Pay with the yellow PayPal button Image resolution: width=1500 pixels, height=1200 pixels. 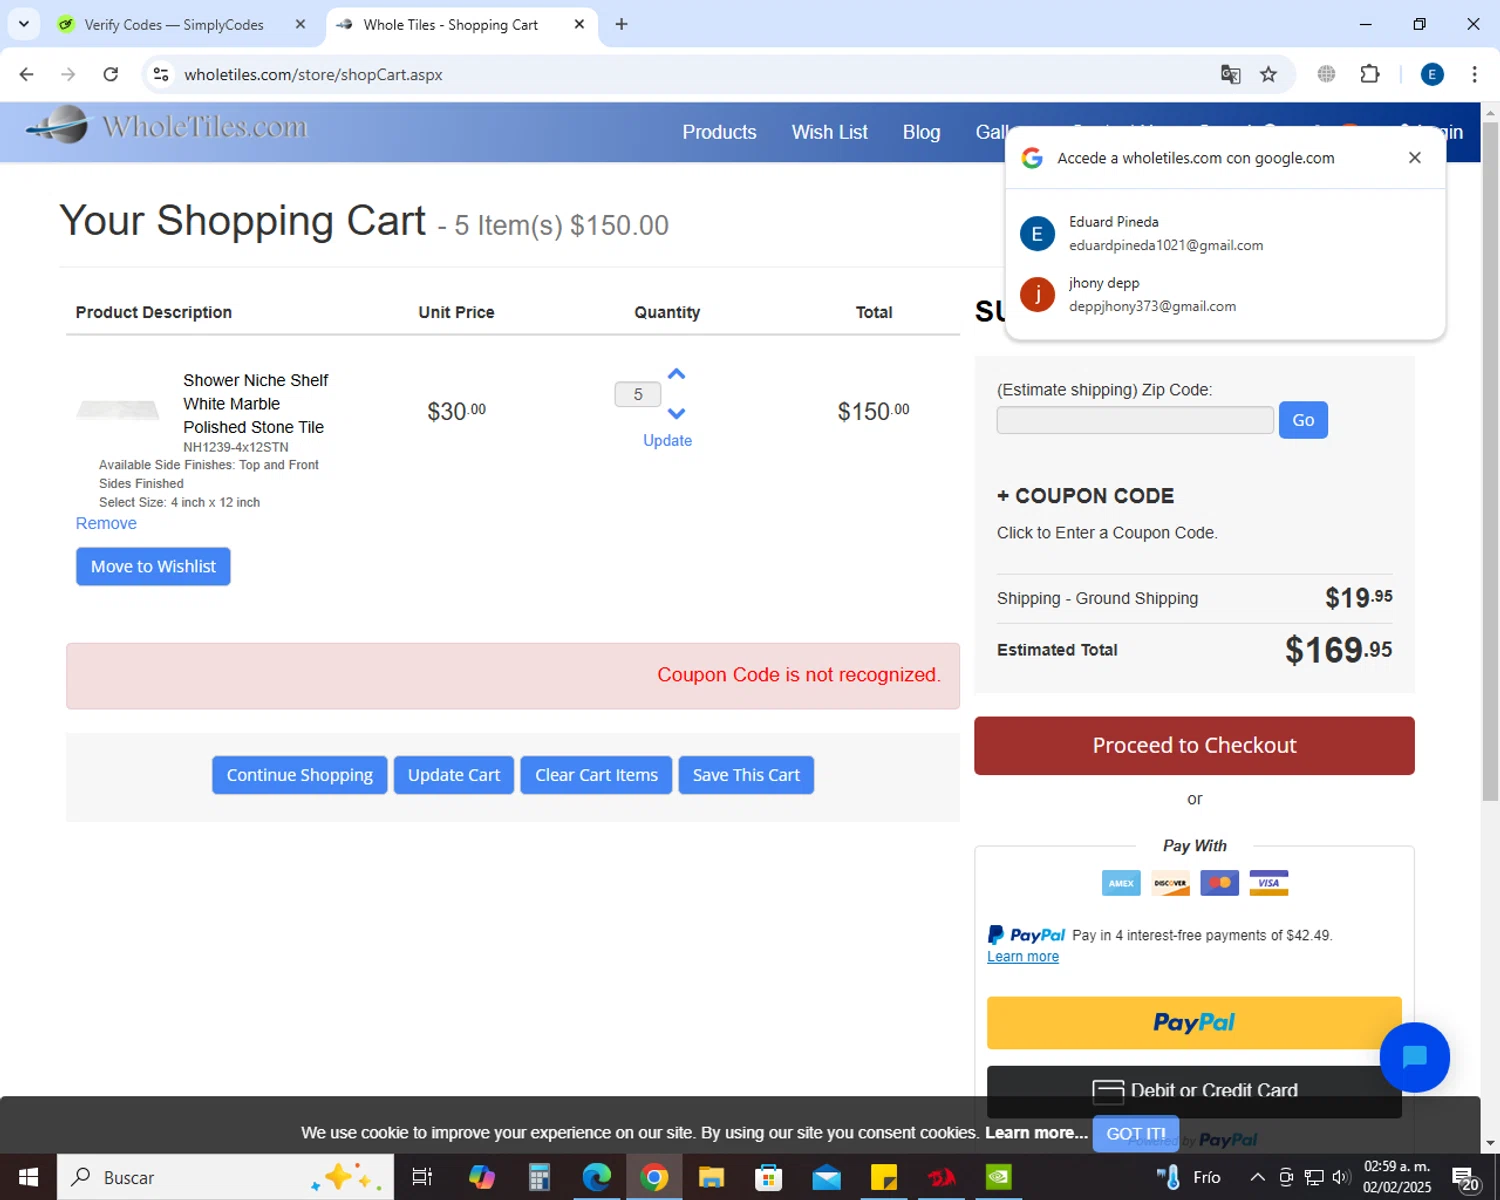1194,1023
